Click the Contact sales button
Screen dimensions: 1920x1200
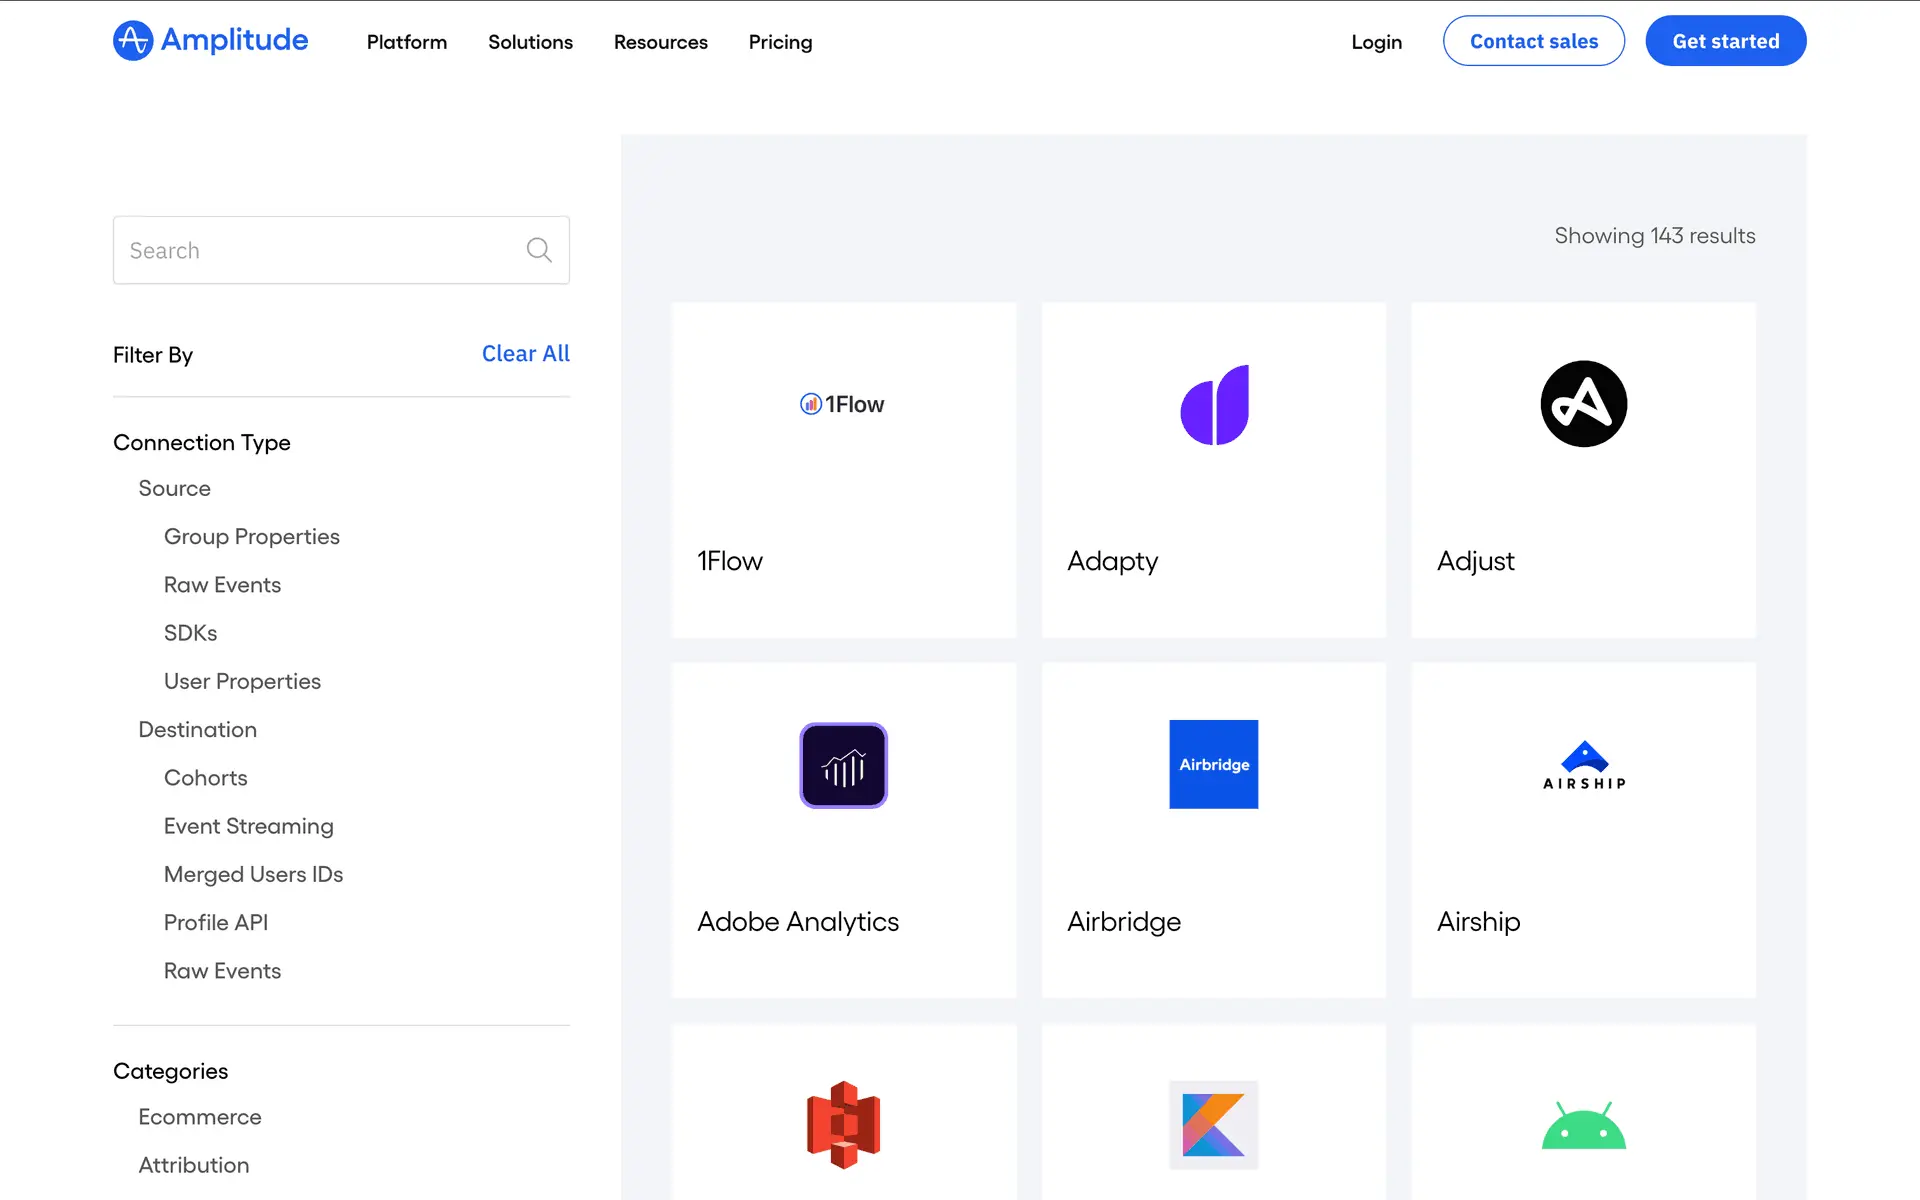click(x=1533, y=41)
